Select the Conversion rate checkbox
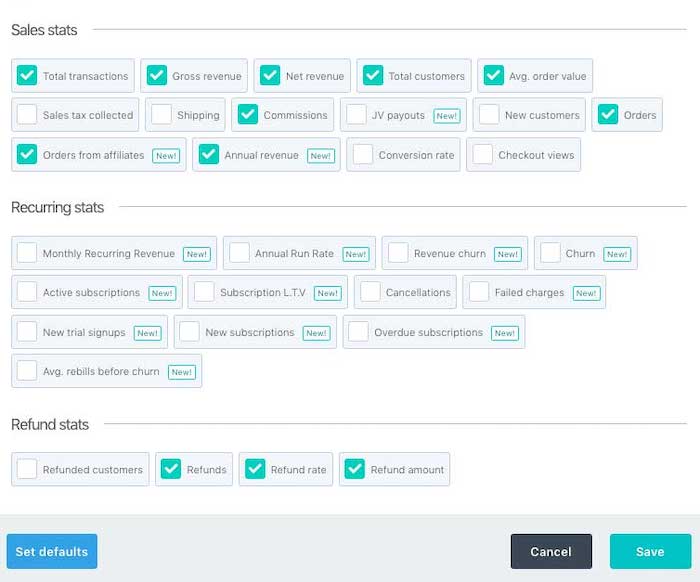Image resolution: width=700 pixels, height=582 pixels. tap(363, 155)
